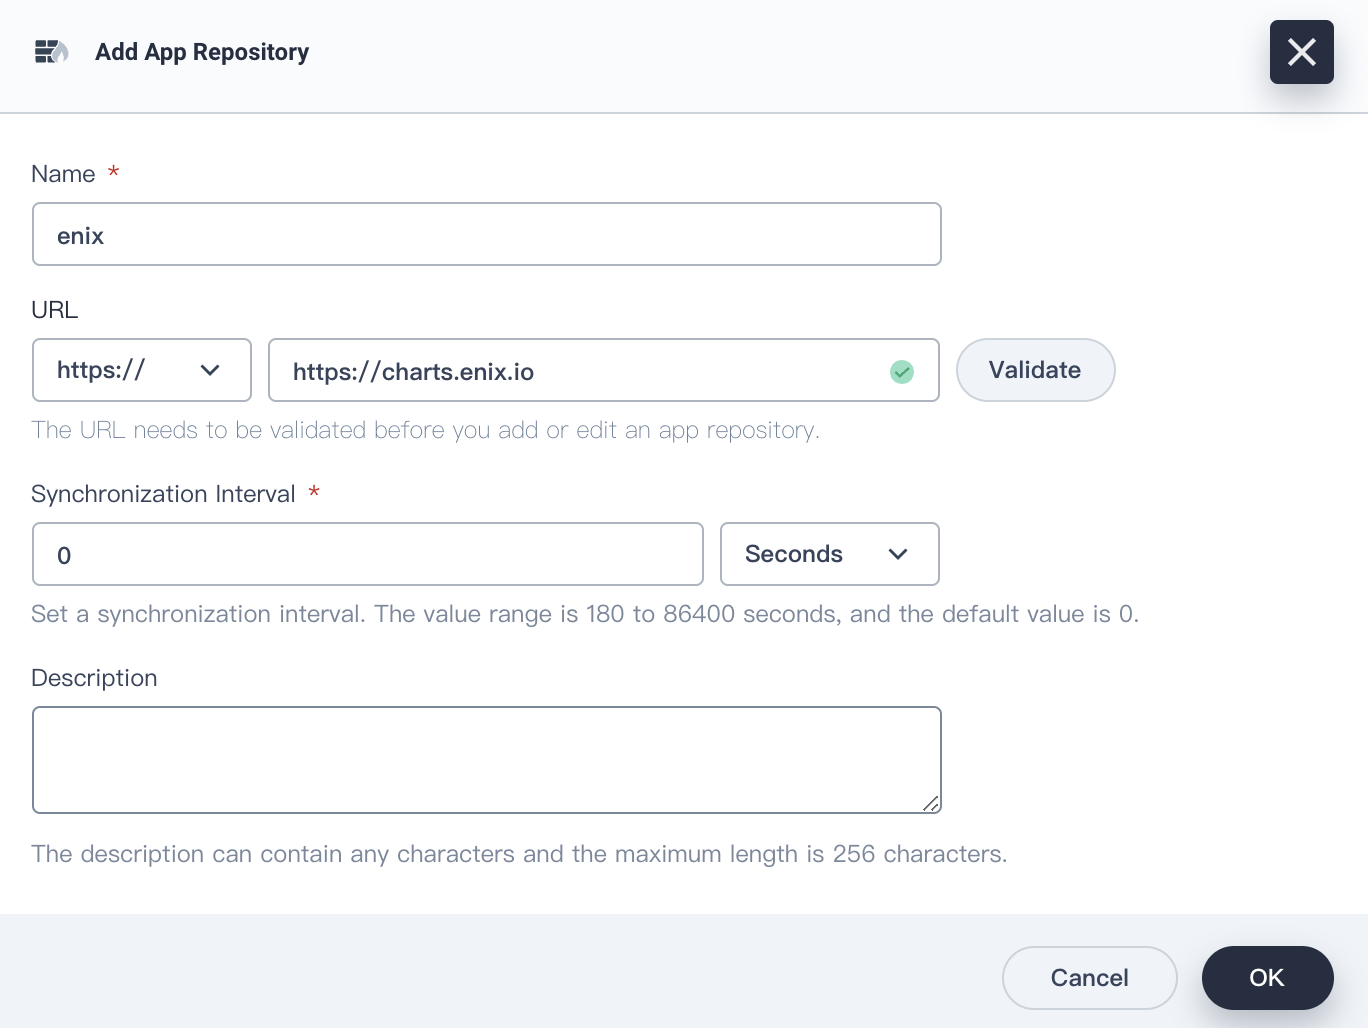Click the Description textarea resize handle
The height and width of the screenshot is (1028, 1368).
(x=931, y=805)
